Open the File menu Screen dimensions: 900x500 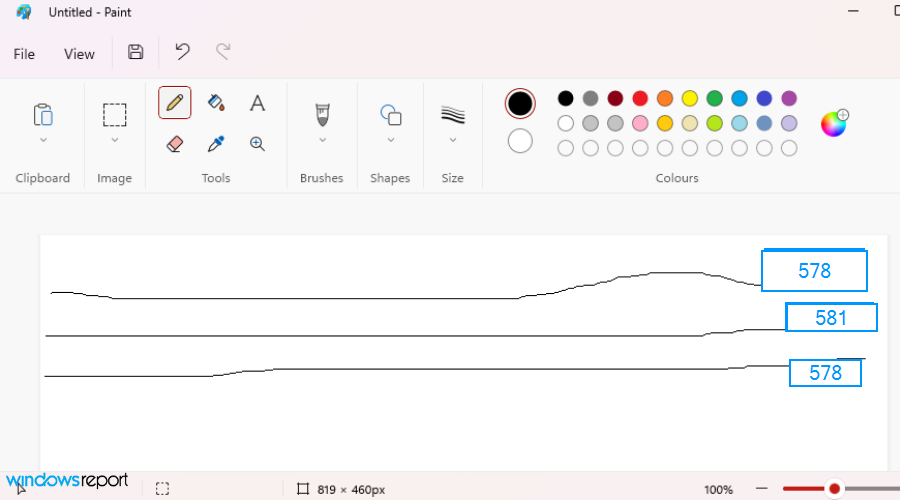[x=24, y=54]
